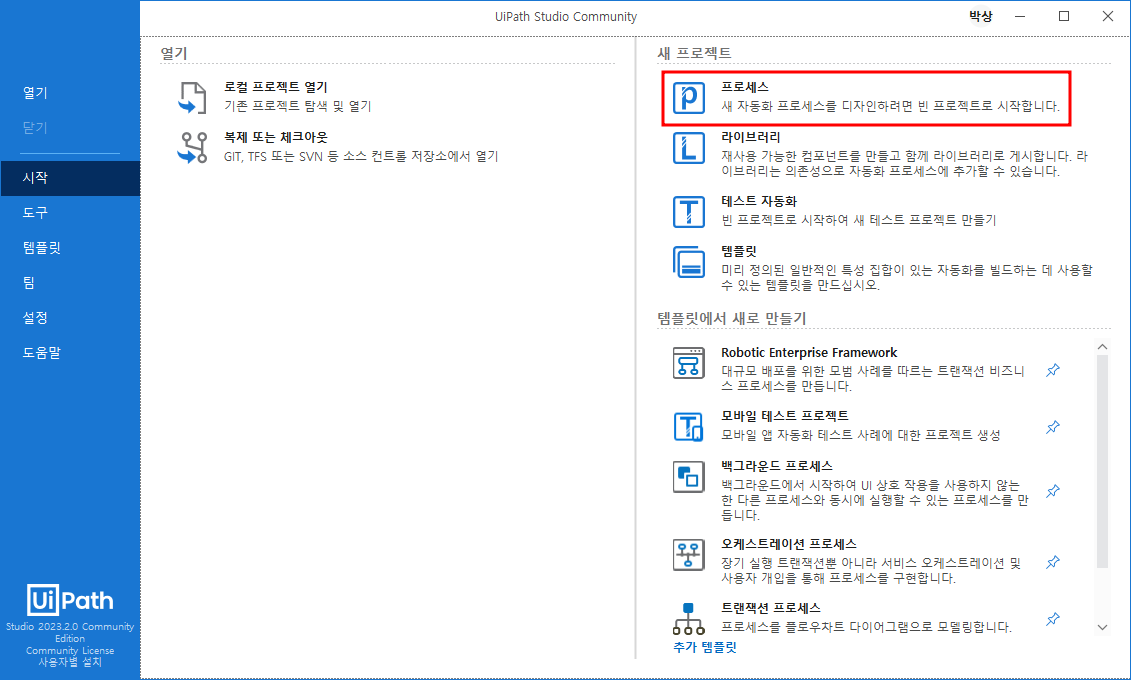Click the 복제 또는 체크아웃 source control icon
Viewport: 1131px width, 680px height.
click(192, 148)
